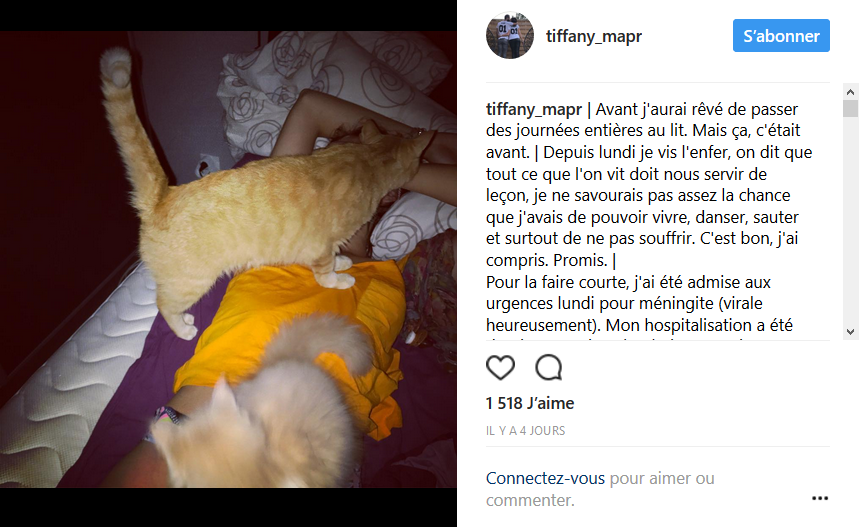Image resolution: width=859 pixels, height=527 pixels.
Task: Open the three-dot more options menu
Action: pyautogui.click(x=820, y=498)
